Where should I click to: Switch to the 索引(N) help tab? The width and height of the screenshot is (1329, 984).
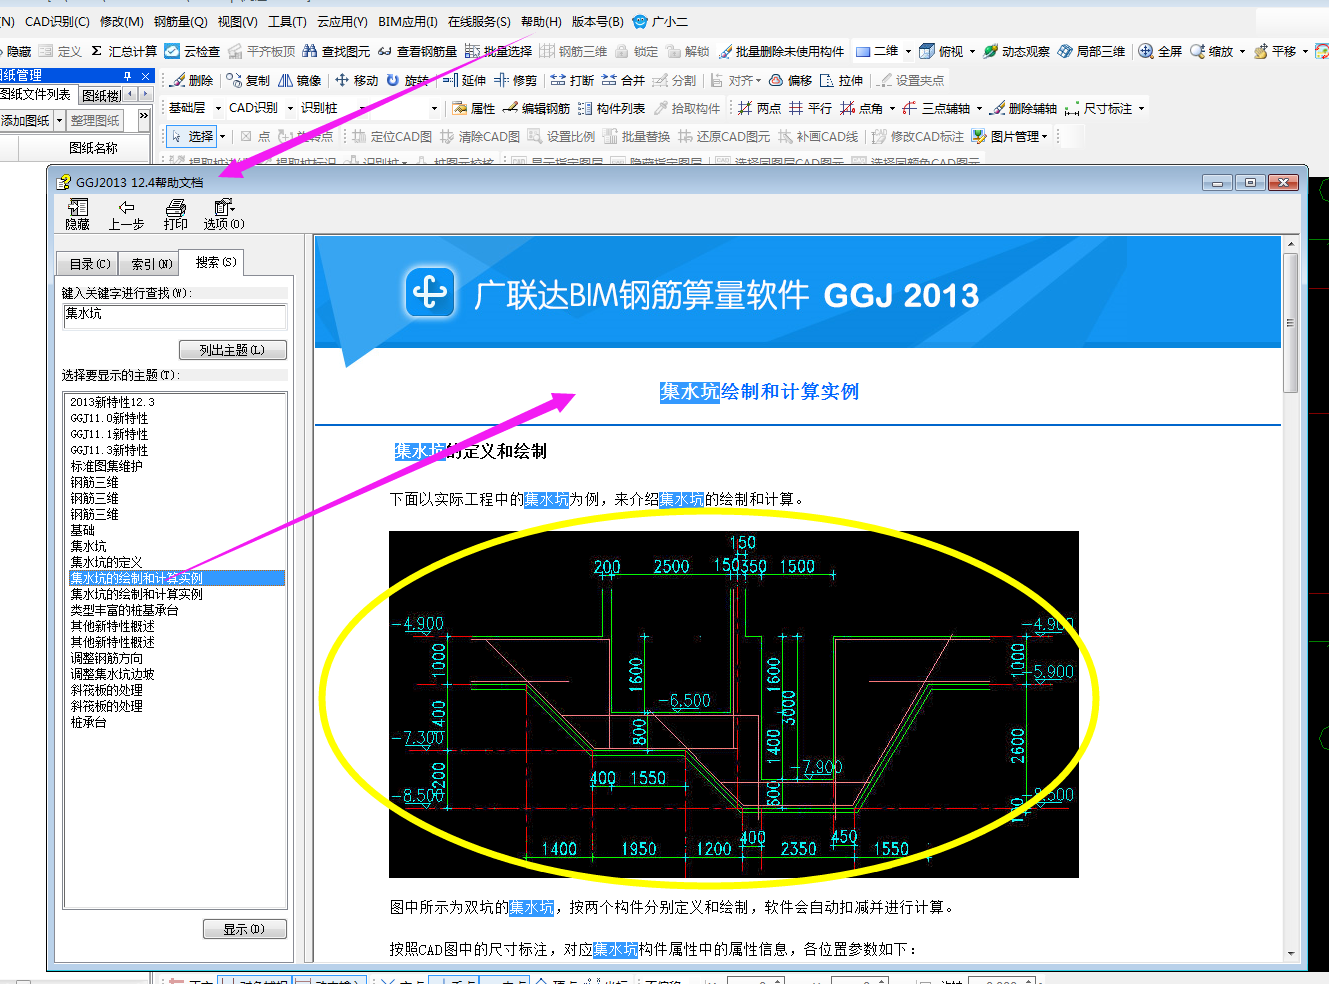pos(152,264)
